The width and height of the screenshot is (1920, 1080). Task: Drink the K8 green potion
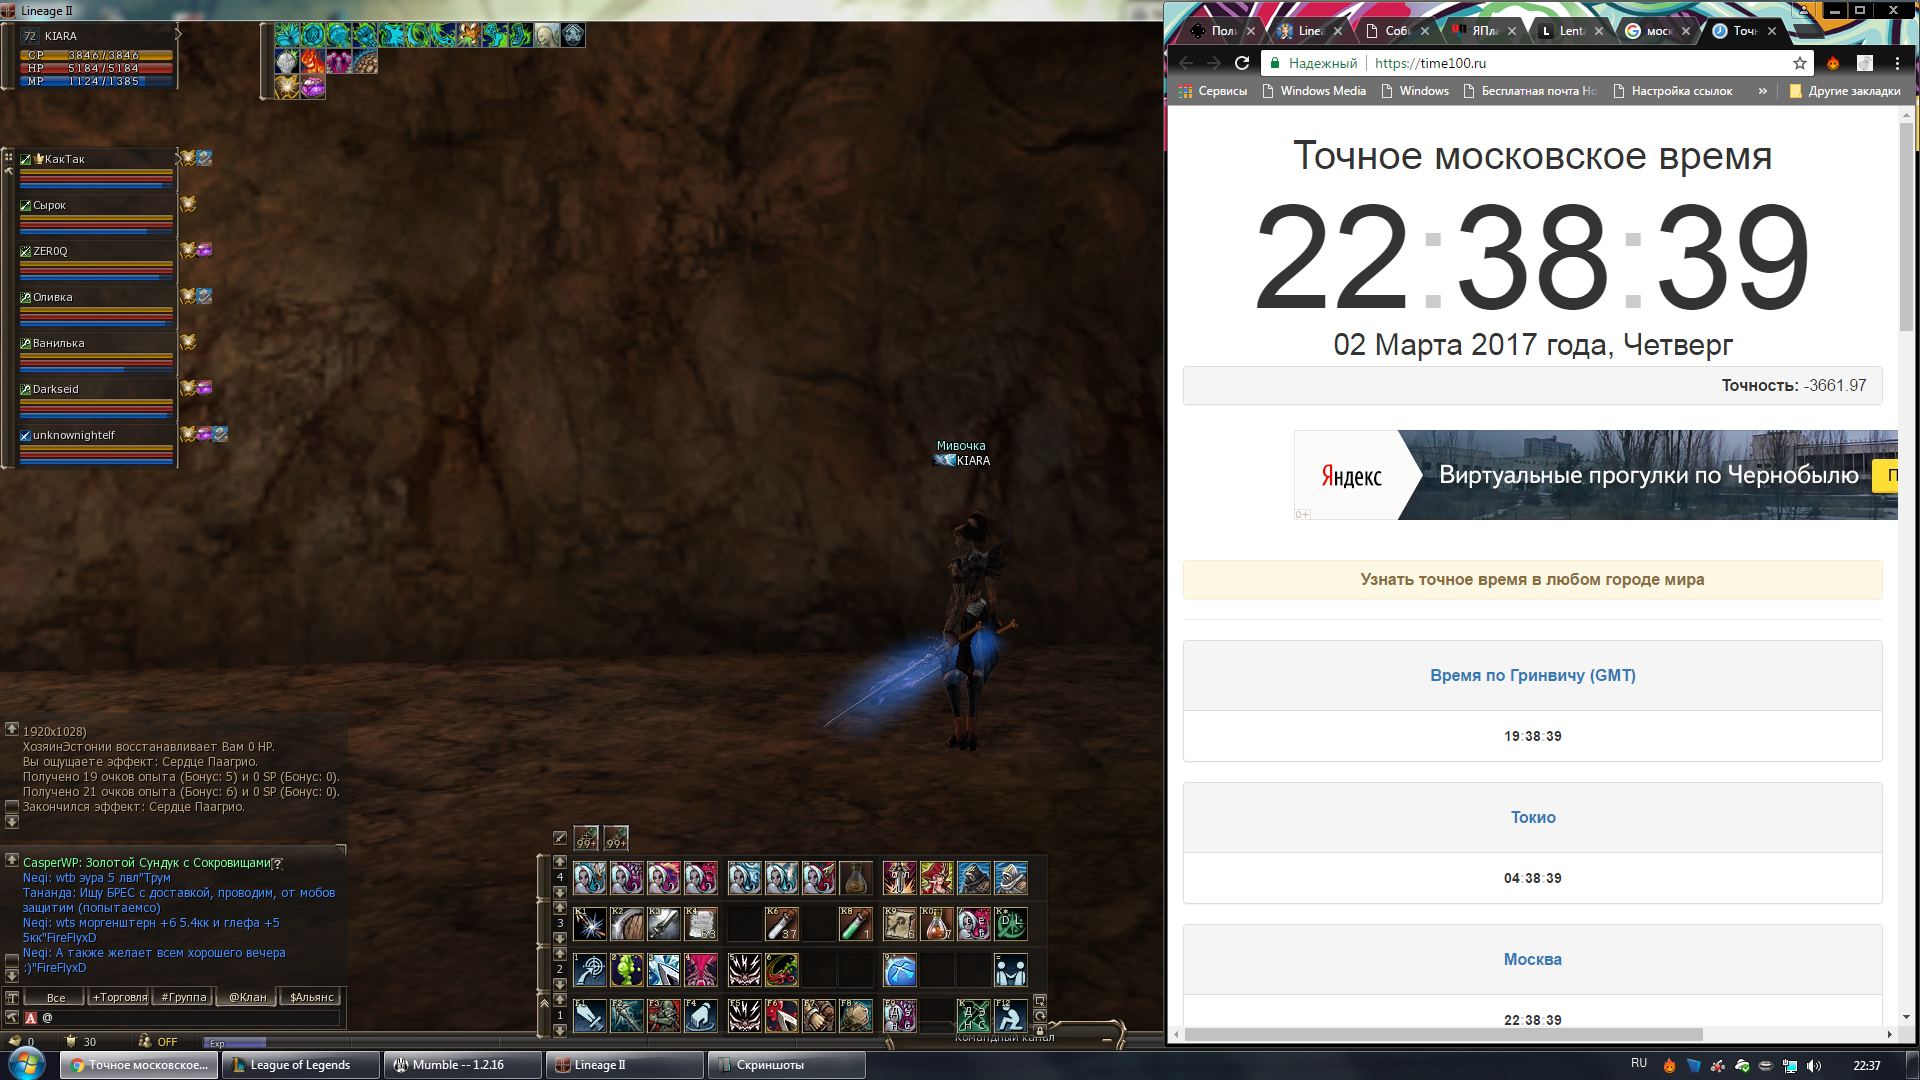coord(856,924)
